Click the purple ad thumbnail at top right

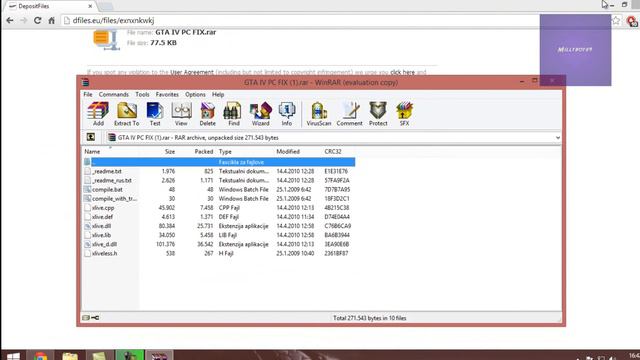point(576,50)
